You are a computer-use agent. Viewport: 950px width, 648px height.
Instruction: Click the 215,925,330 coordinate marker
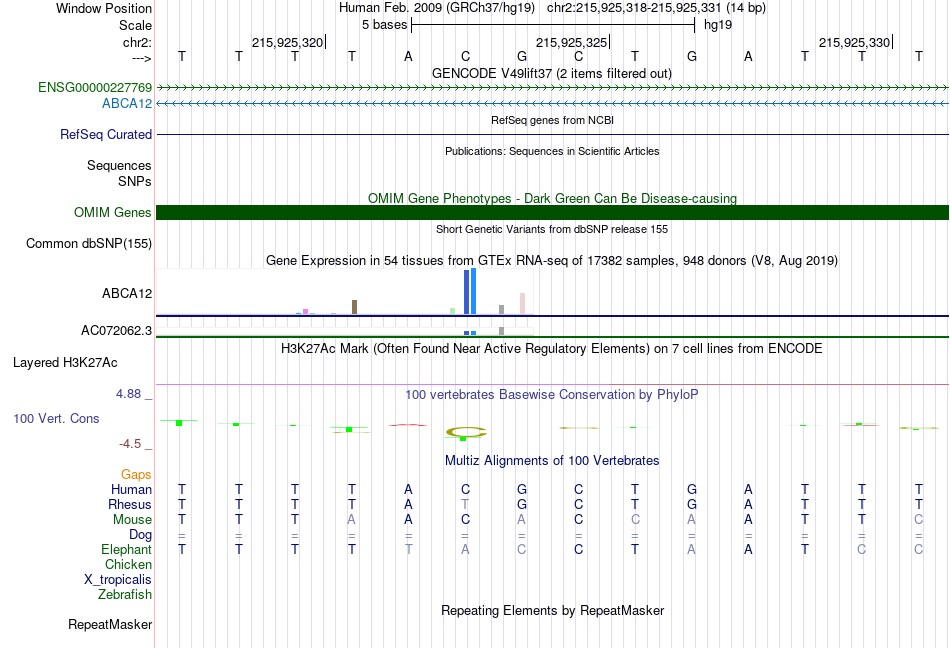click(x=855, y=42)
